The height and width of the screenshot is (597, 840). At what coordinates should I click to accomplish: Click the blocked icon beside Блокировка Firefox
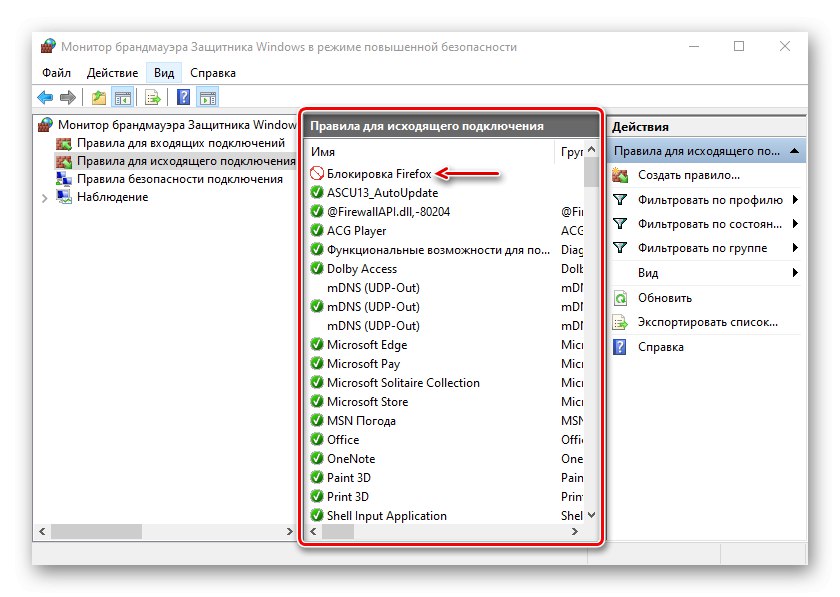pyautogui.click(x=317, y=173)
